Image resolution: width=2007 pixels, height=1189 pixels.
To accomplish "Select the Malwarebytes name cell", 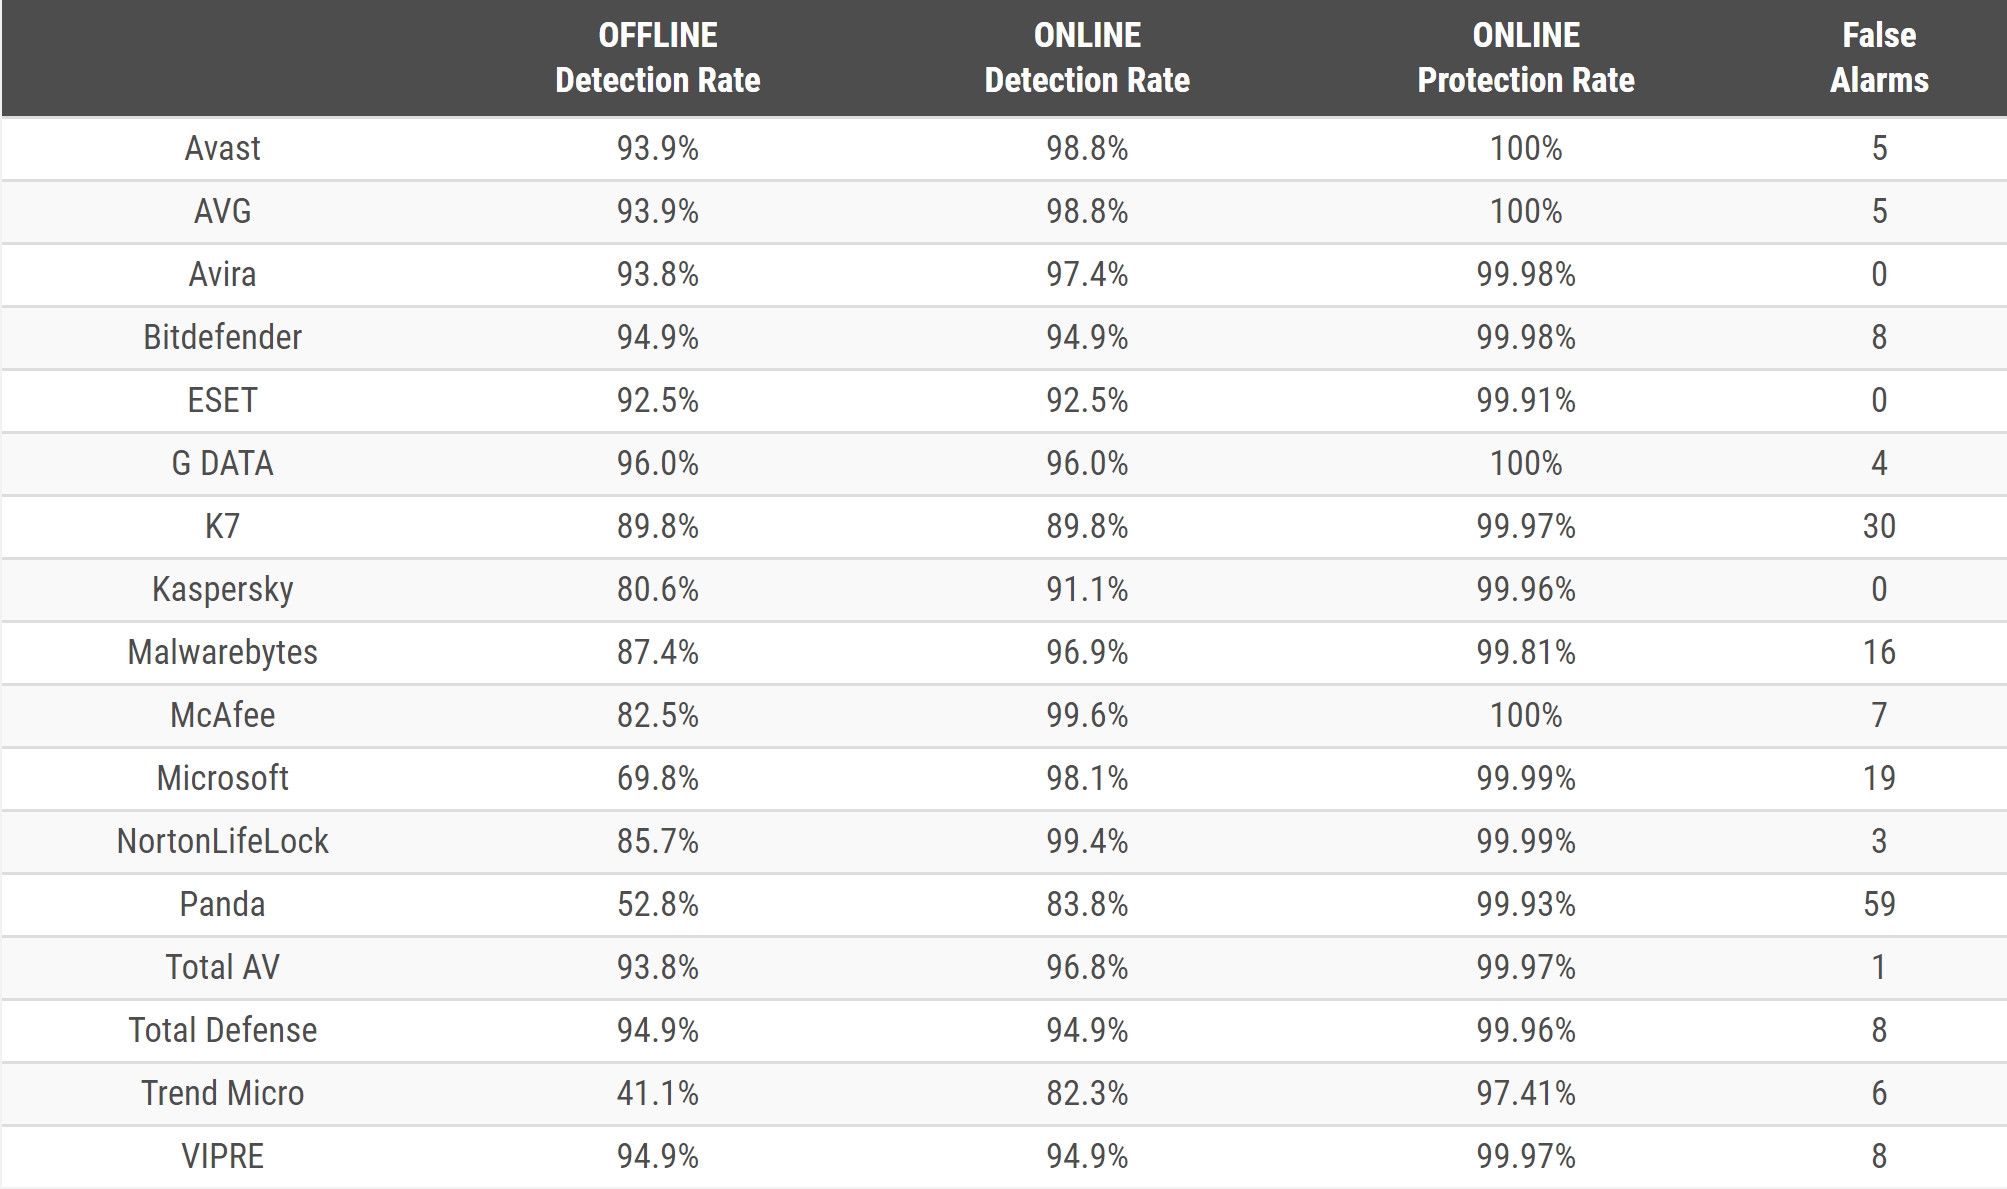I will coord(222,653).
